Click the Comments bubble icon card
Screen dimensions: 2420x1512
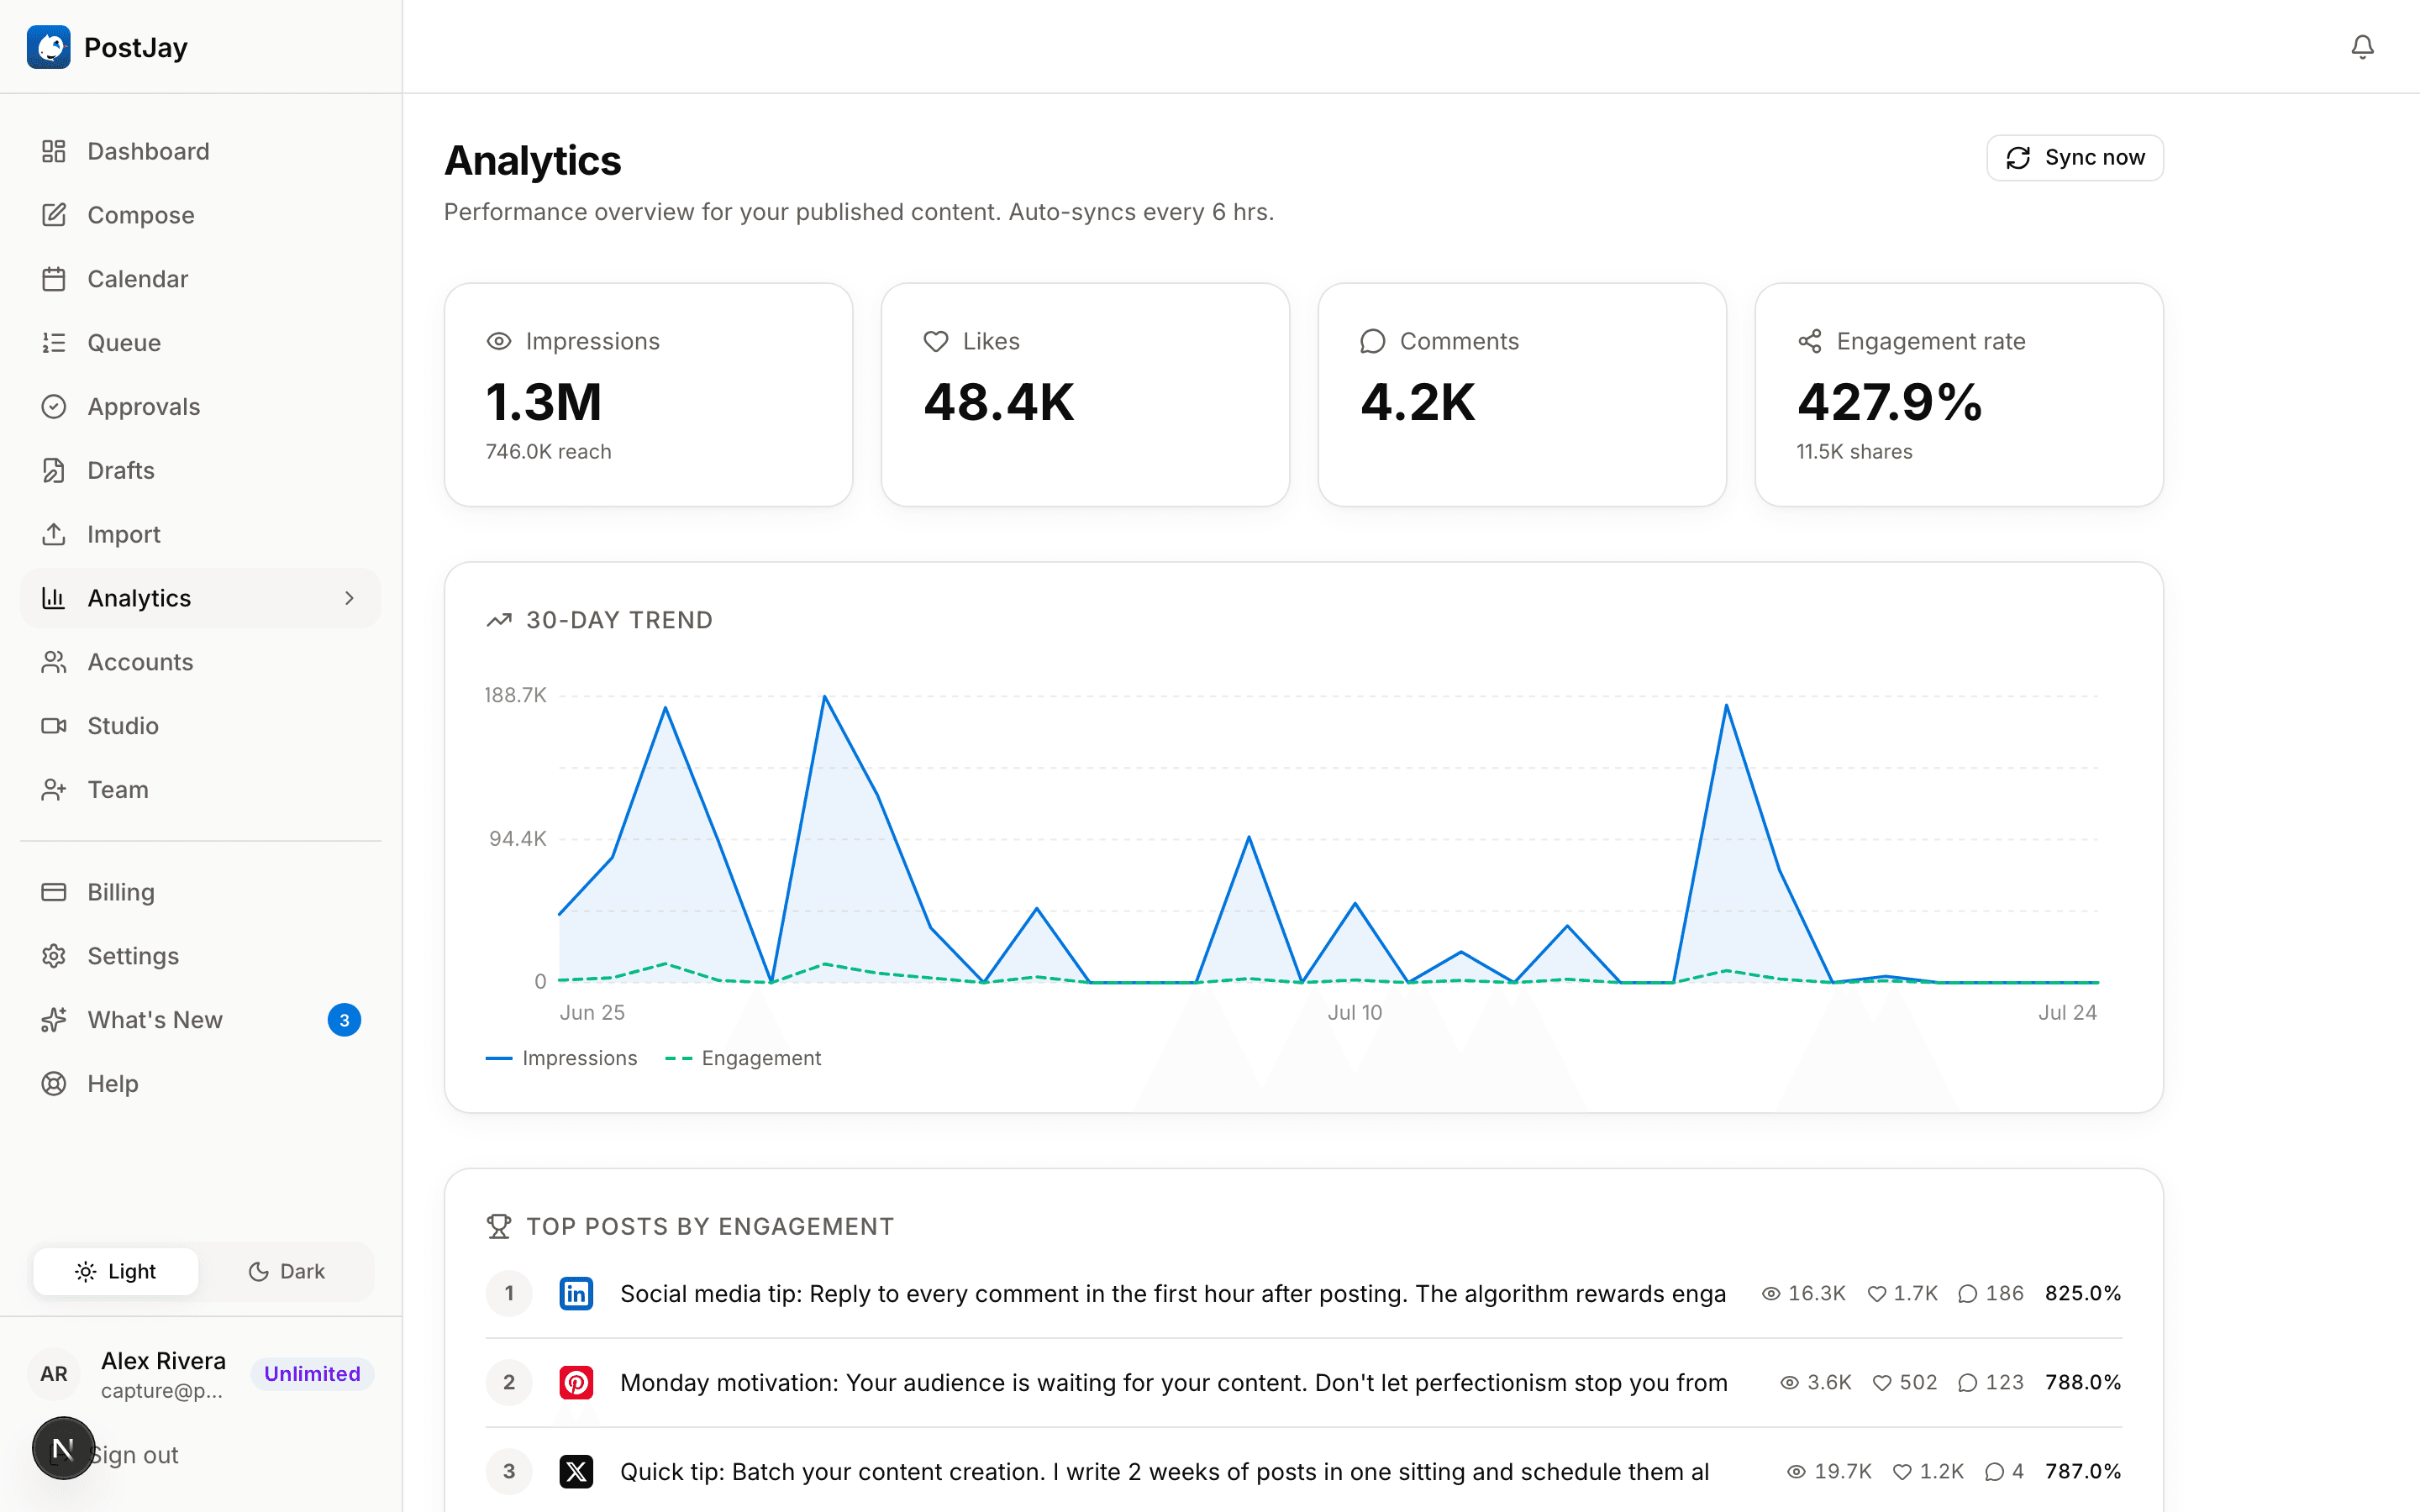(1373, 341)
